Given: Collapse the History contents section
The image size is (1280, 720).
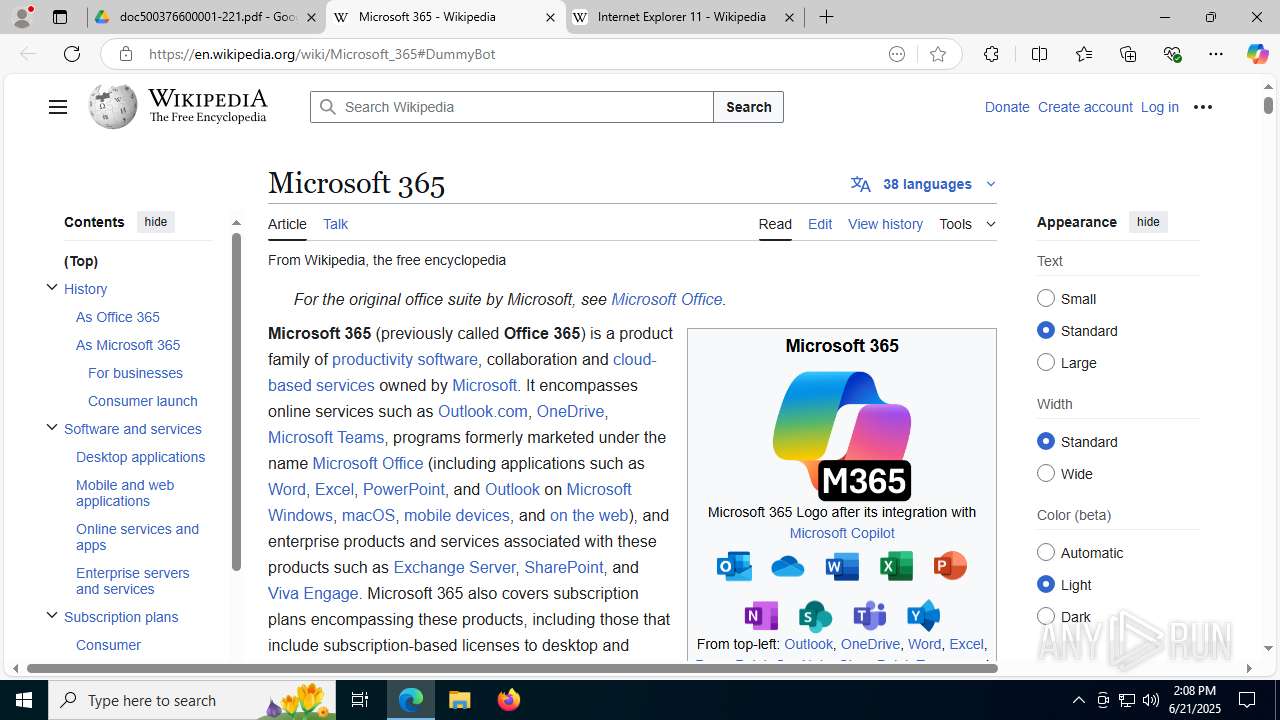Looking at the screenshot, I should click(52, 288).
